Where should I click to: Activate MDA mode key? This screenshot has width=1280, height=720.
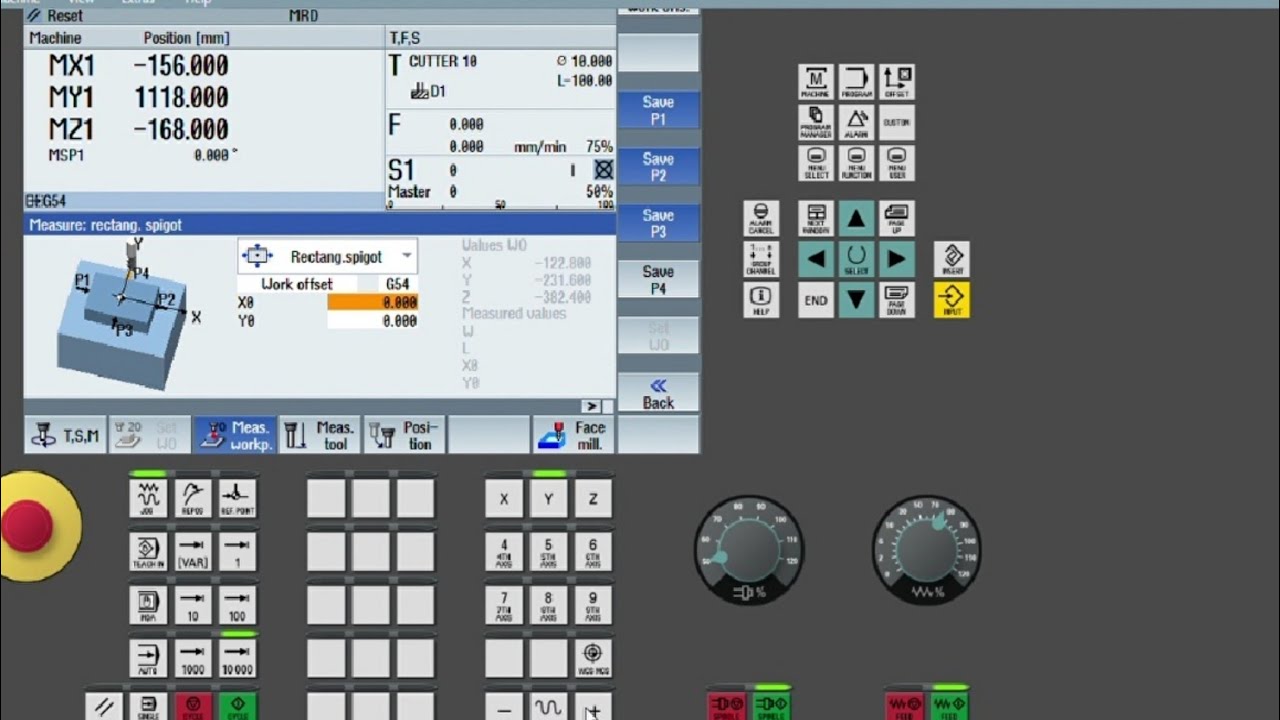(148, 605)
